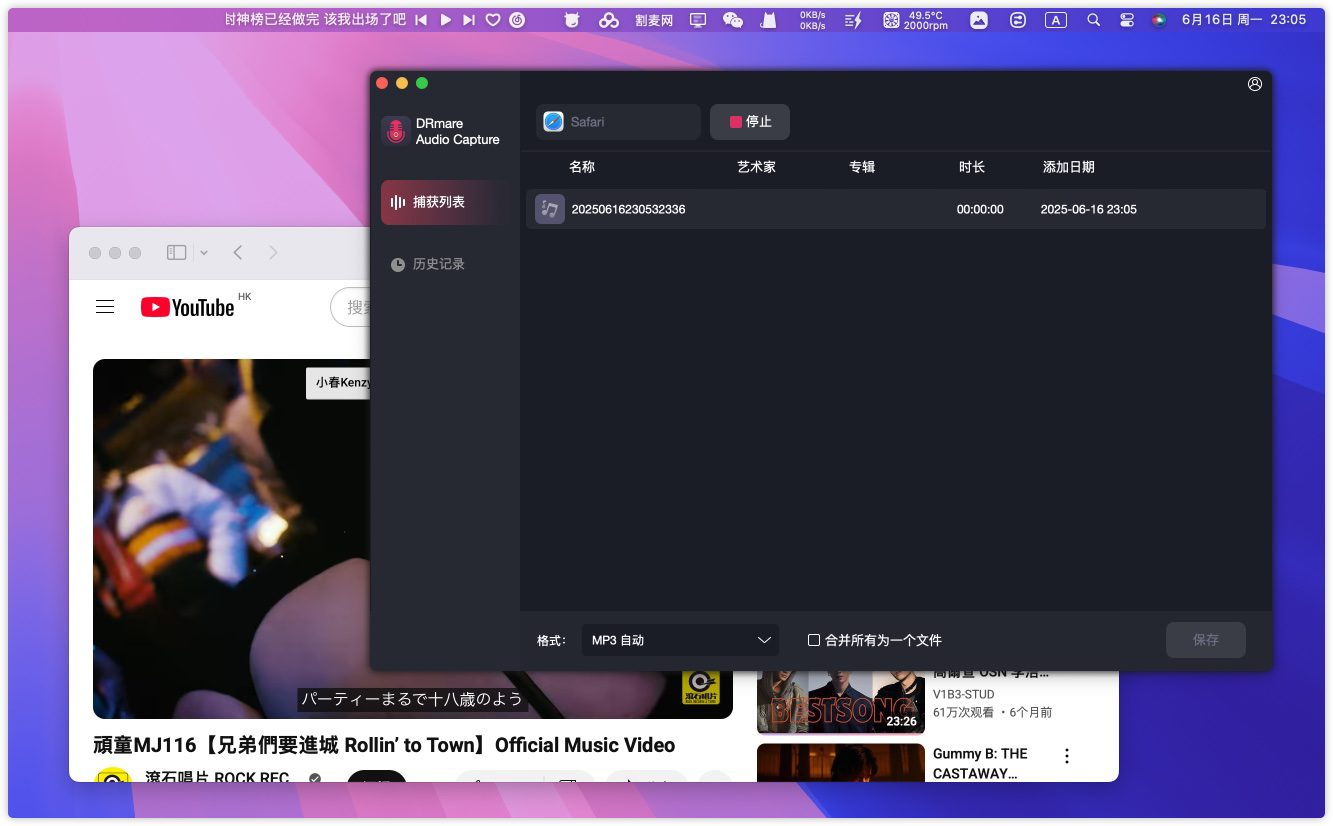The width and height of the screenshot is (1333, 826).
Task: Open Spotlight search in menu bar
Action: point(1093,20)
